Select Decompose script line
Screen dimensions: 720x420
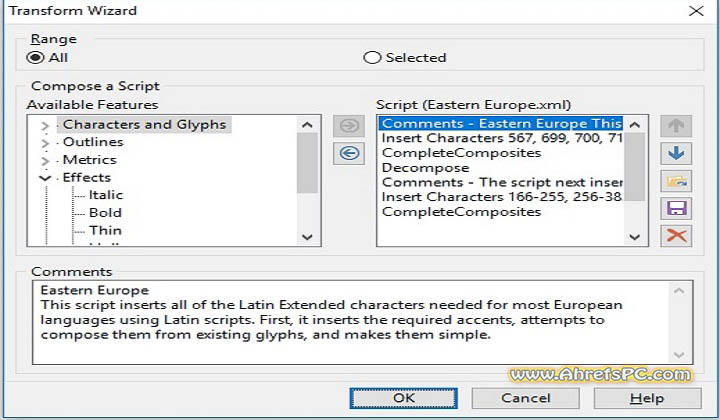pyautogui.click(x=425, y=168)
